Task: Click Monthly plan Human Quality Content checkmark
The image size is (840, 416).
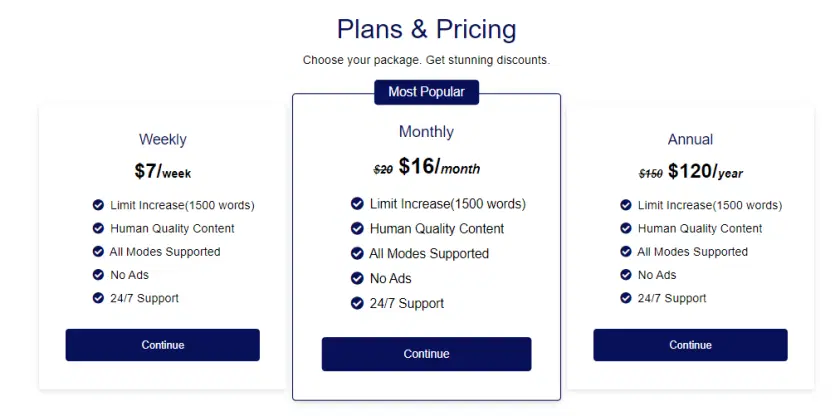Action: (357, 228)
